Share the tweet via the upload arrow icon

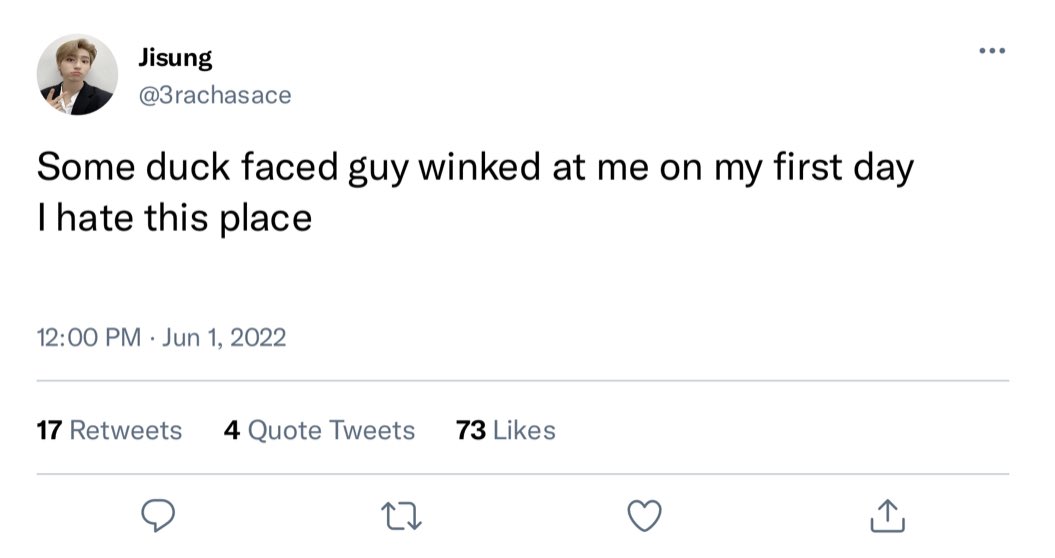click(x=887, y=516)
